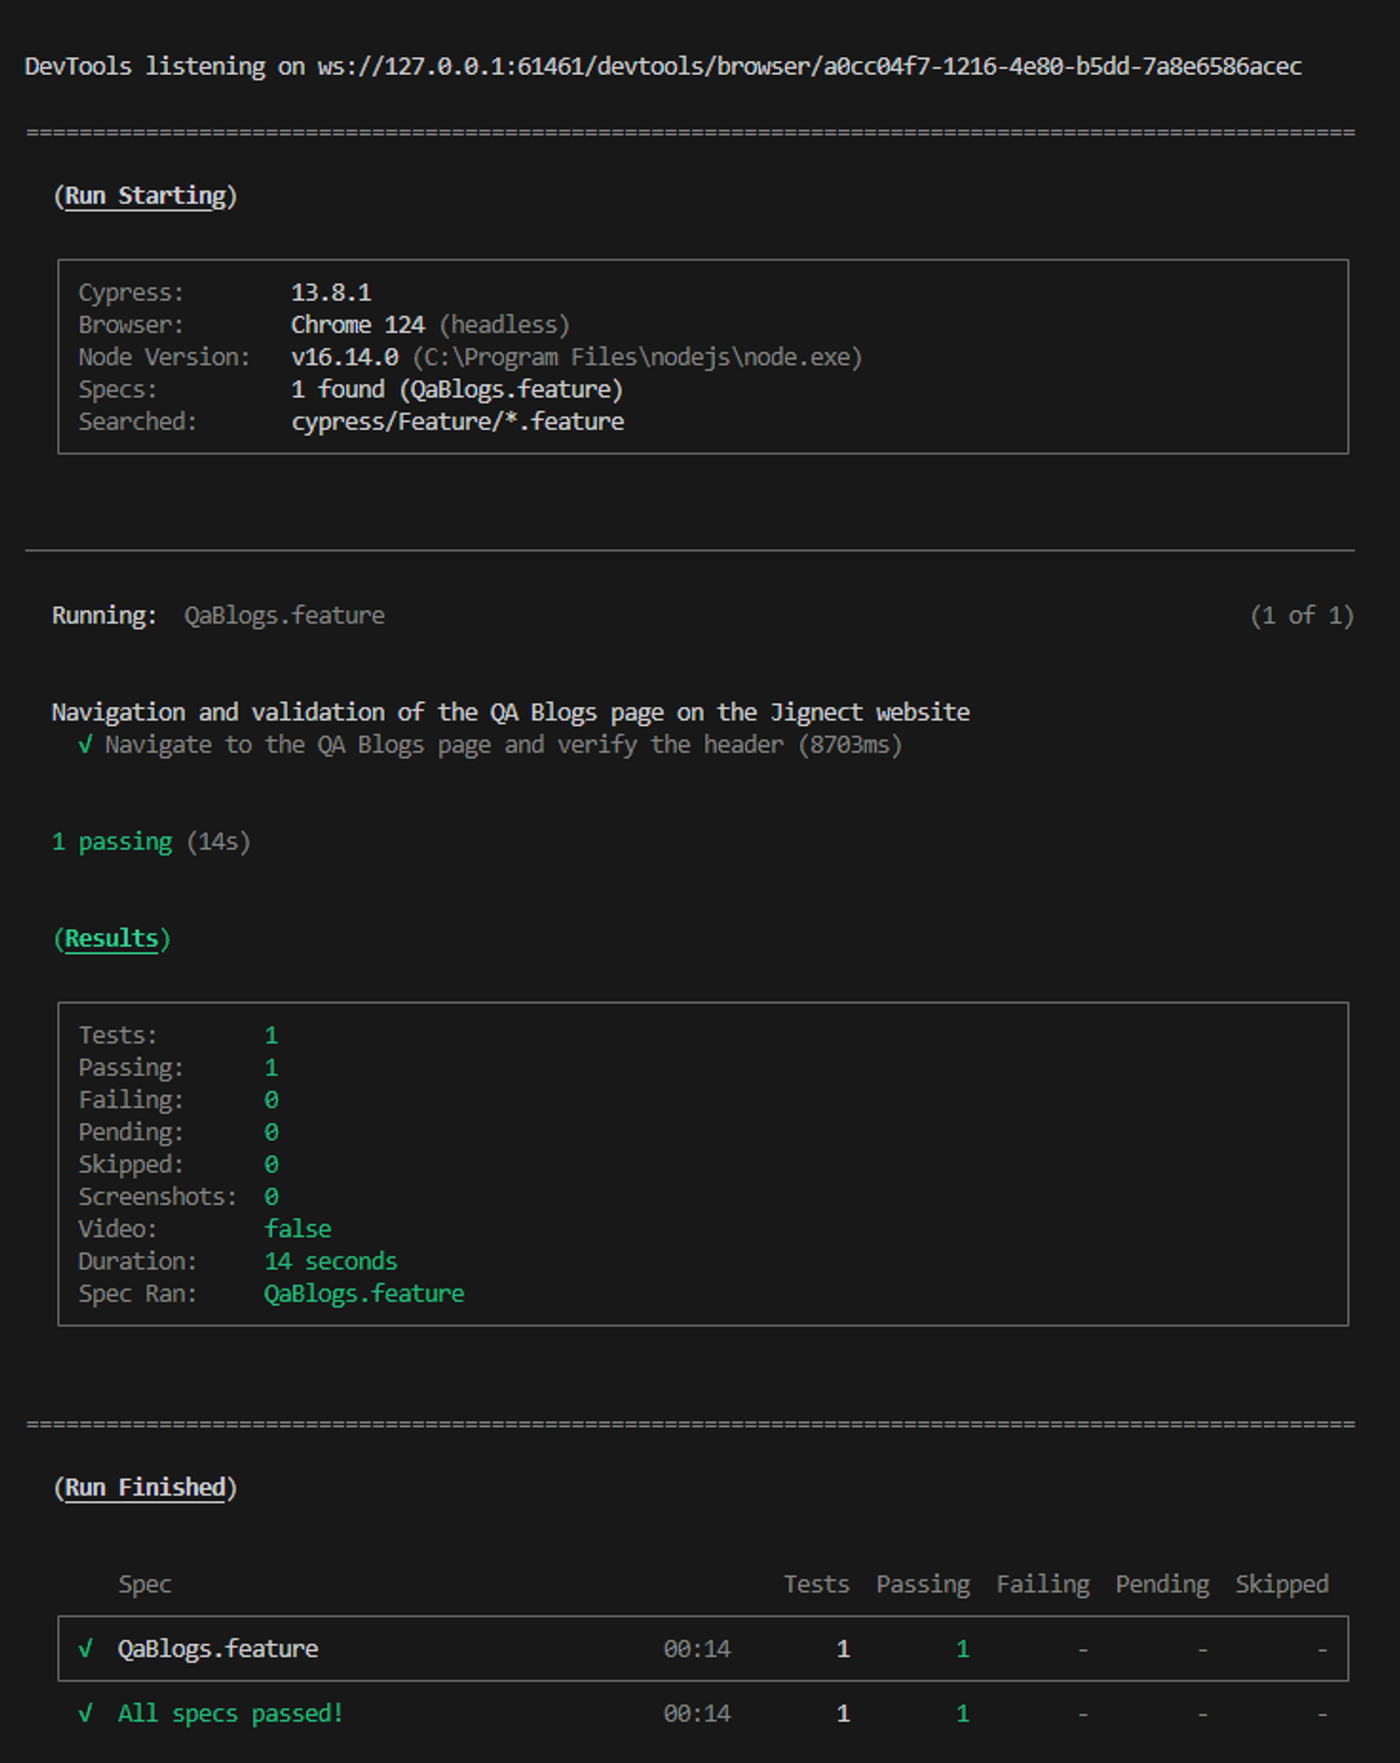The width and height of the screenshot is (1400, 1763).
Task: Click the Duration value "14 seconds"
Action: 331,1261
